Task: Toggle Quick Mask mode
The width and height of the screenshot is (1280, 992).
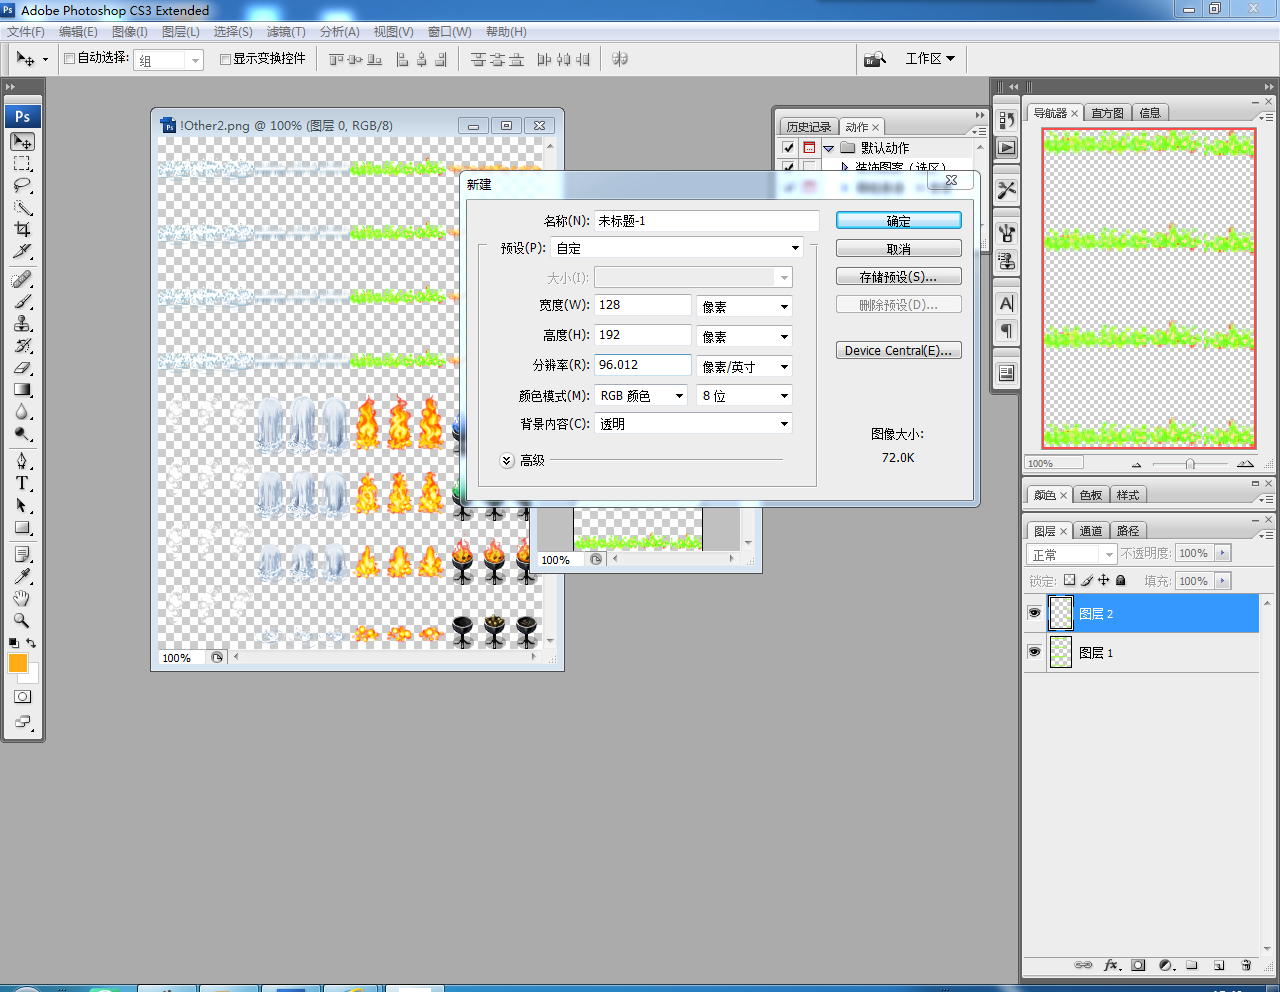Action: [x=22, y=697]
